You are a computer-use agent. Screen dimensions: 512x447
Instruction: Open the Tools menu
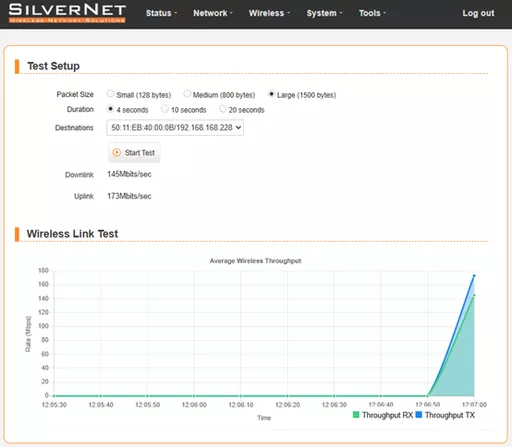click(x=372, y=13)
